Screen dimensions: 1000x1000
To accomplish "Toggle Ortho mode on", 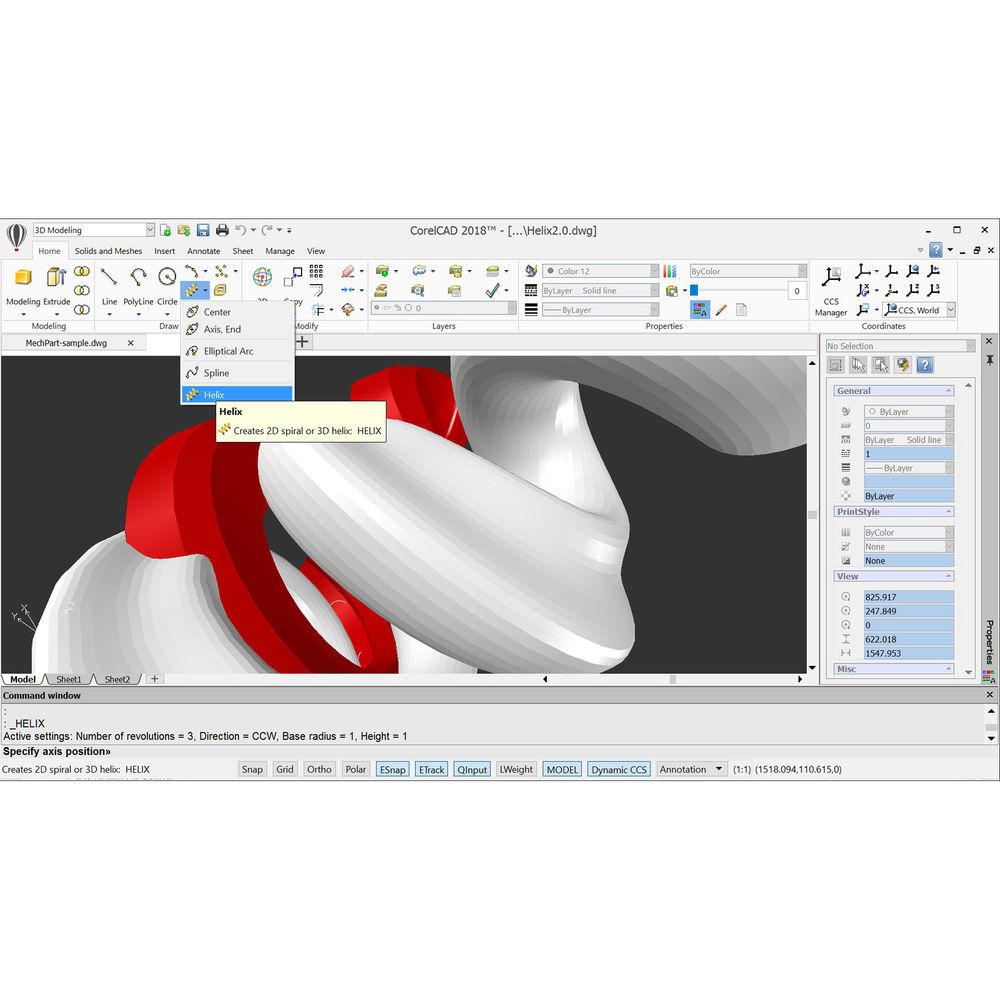I will coord(319,769).
